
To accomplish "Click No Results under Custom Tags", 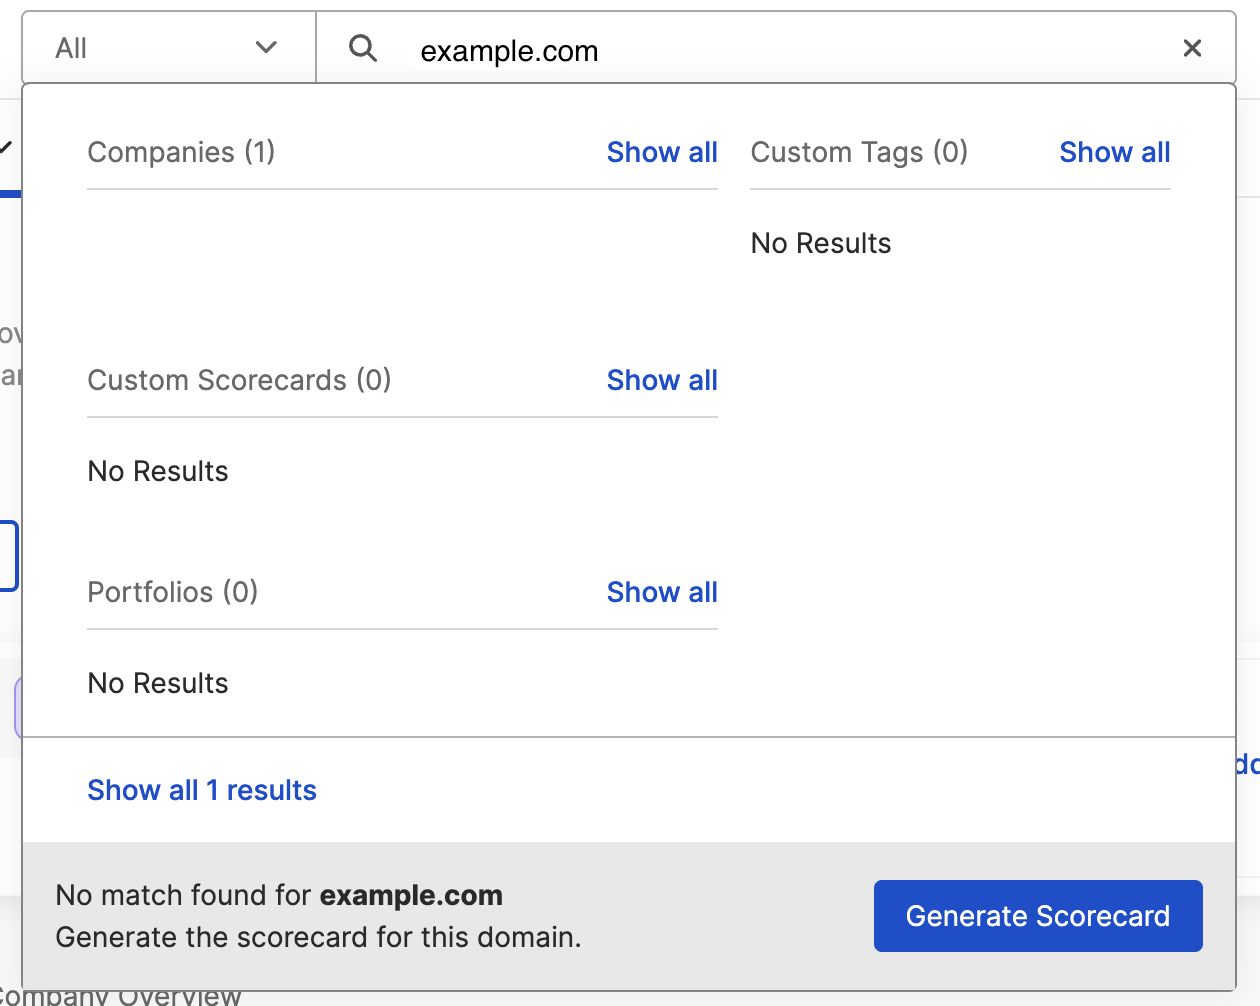I will (x=821, y=243).
